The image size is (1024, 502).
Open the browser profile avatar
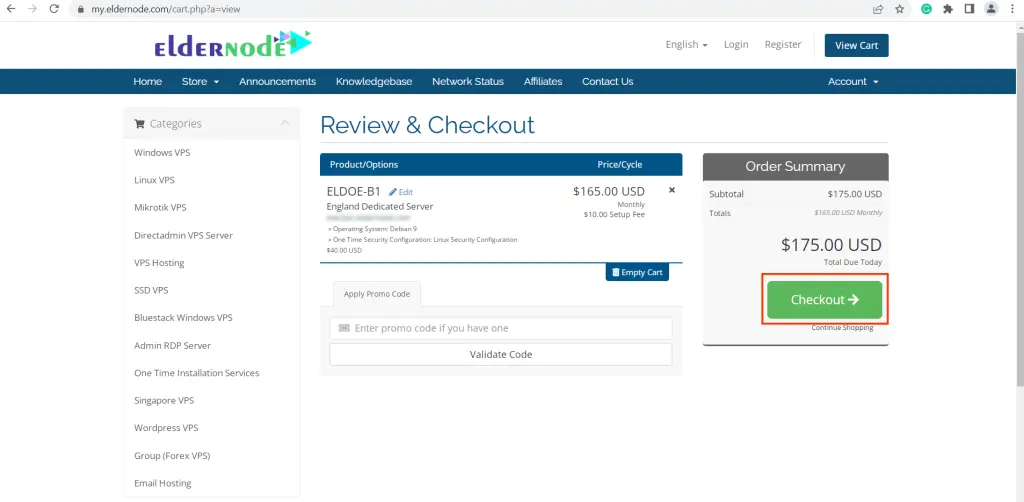tap(991, 9)
